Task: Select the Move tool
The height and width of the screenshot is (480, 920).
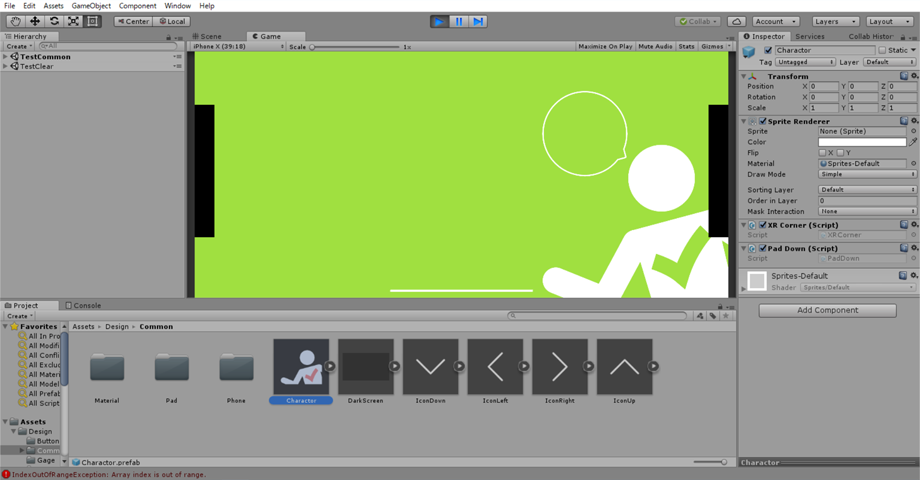Action: pyautogui.click(x=35, y=21)
